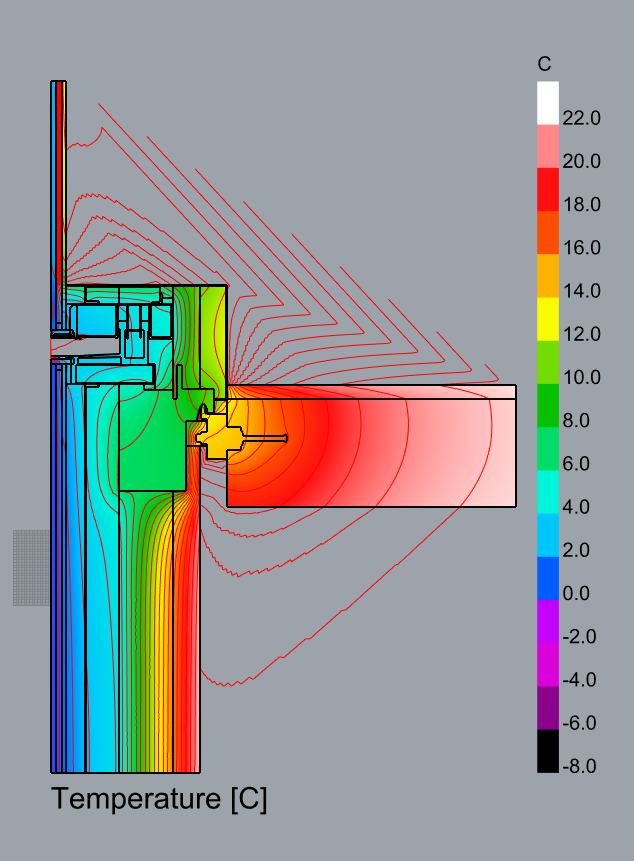Choose the magenta -4 to -2 legend swatch

click(x=548, y=664)
